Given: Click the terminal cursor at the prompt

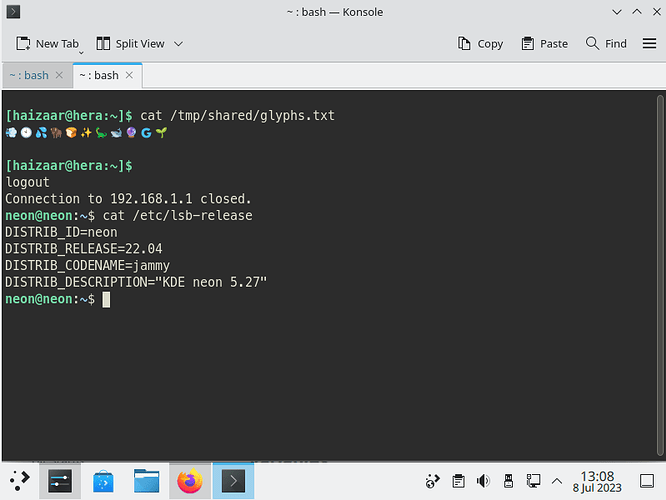Looking at the screenshot, I should click(106, 299).
